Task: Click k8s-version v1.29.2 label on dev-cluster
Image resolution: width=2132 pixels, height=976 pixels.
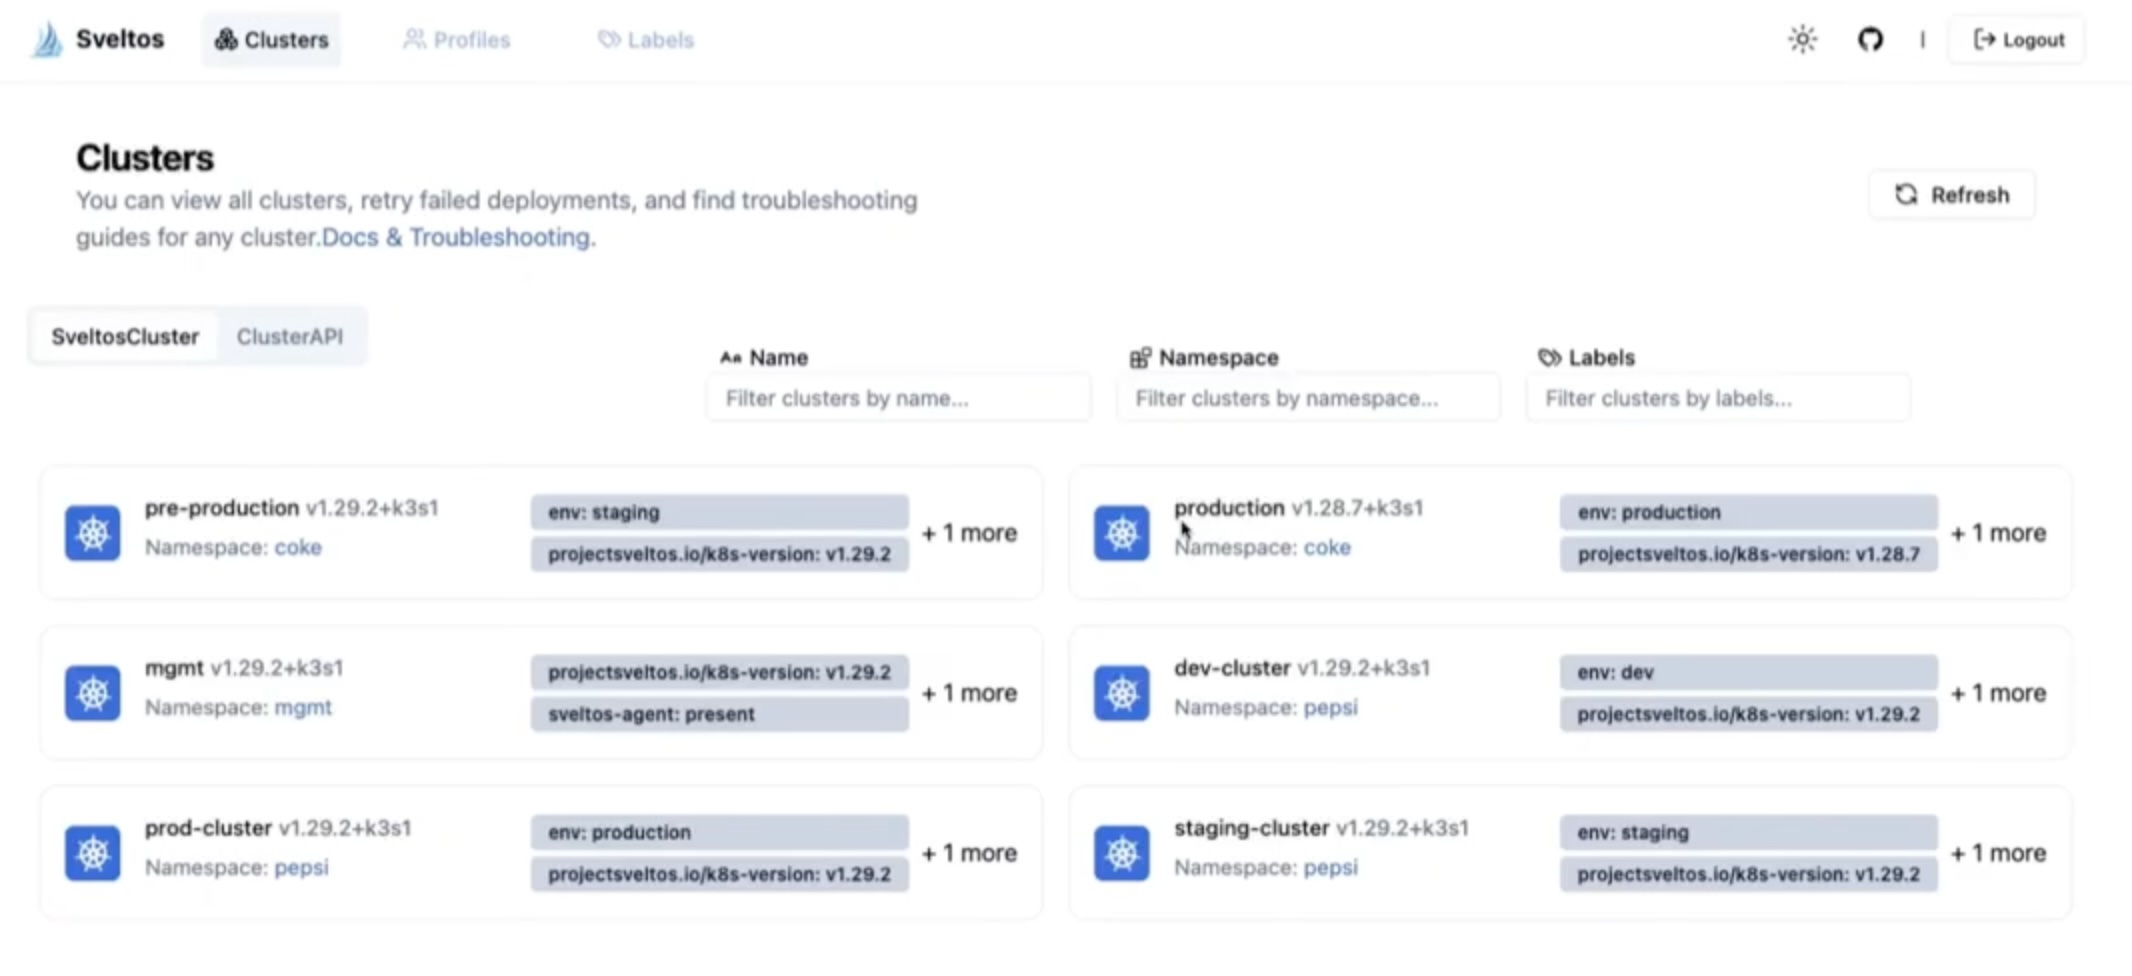Action: (1748, 714)
